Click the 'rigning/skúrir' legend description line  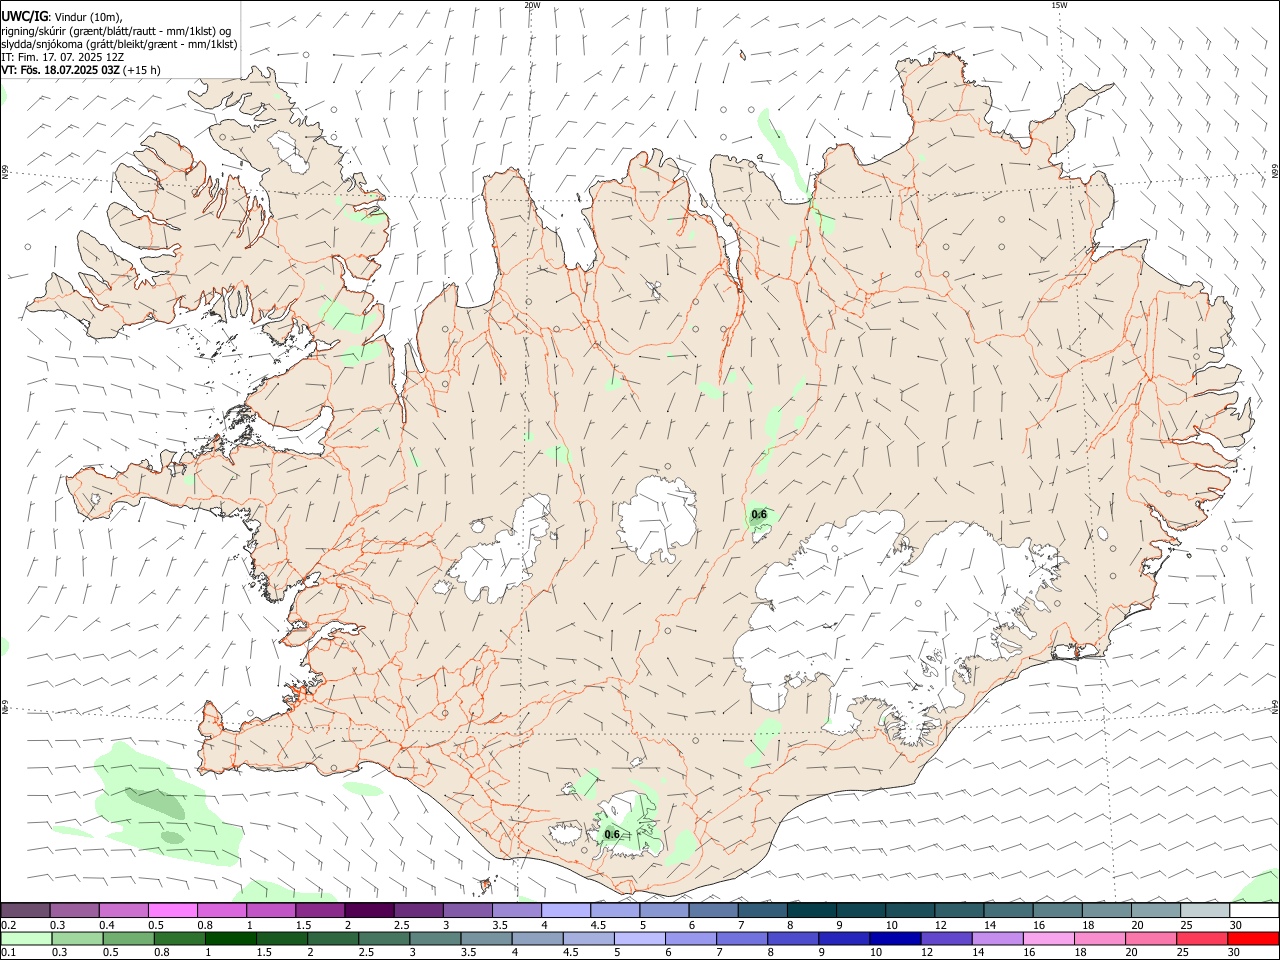click(116, 30)
